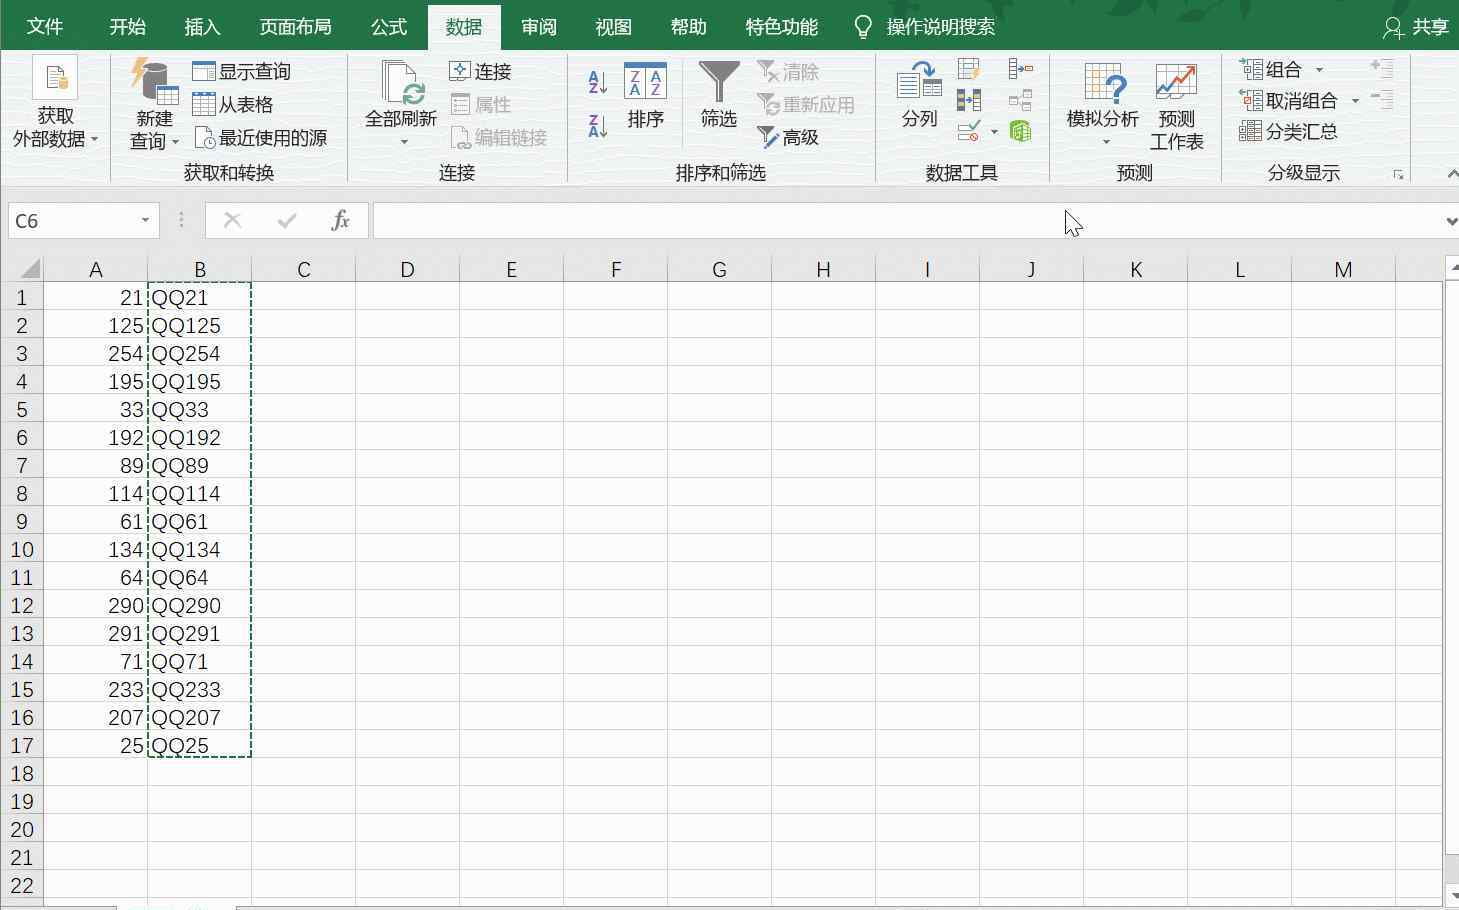The image size is (1459, 910).
Task: Click the New Query icon
Action: click(x=154, y=82)
